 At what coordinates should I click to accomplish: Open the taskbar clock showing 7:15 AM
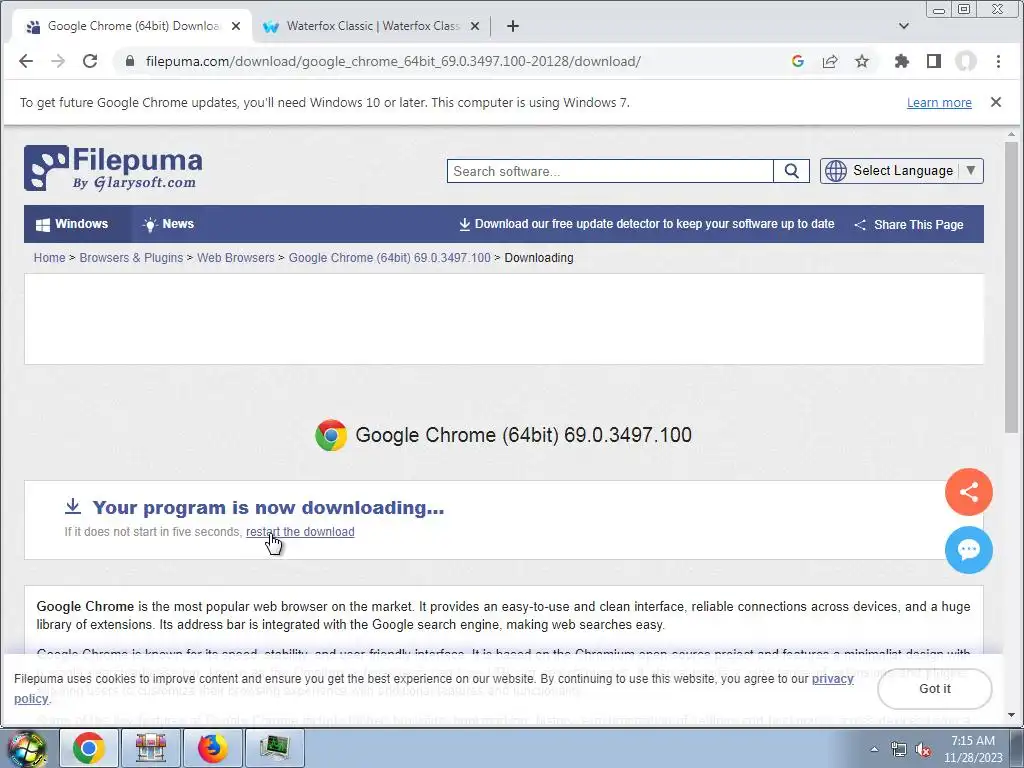973,749
